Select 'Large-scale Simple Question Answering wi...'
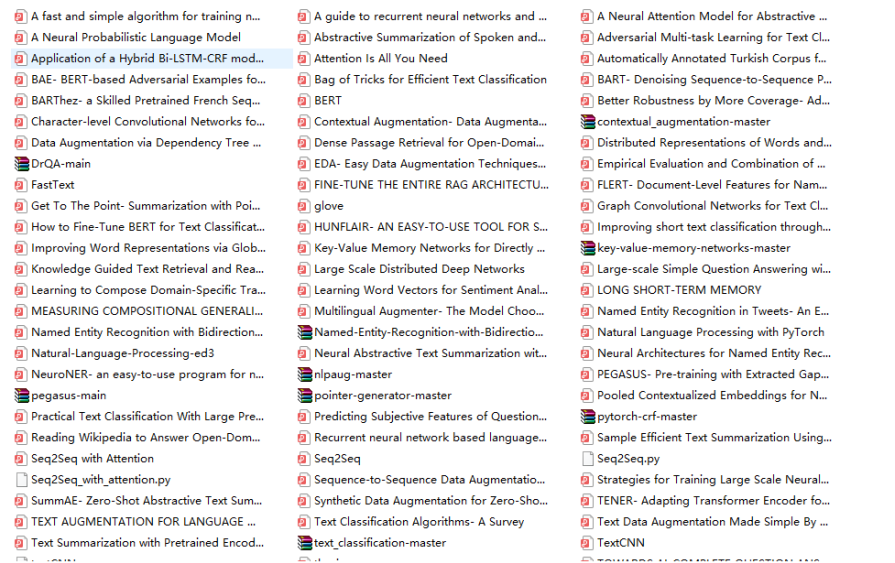Viewport: 895px width, 563px height. pyautogui.click(x=713, y=269)
